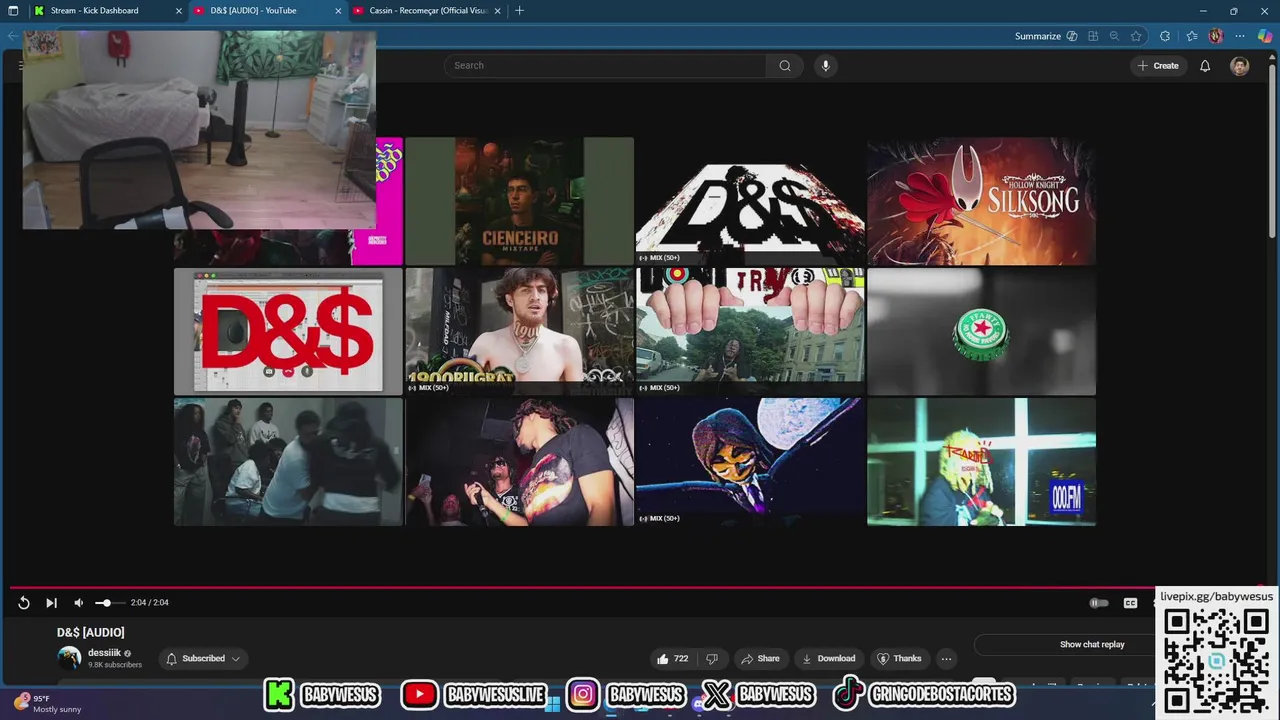Open the Copilot sidebar icon

point(1265,36)
